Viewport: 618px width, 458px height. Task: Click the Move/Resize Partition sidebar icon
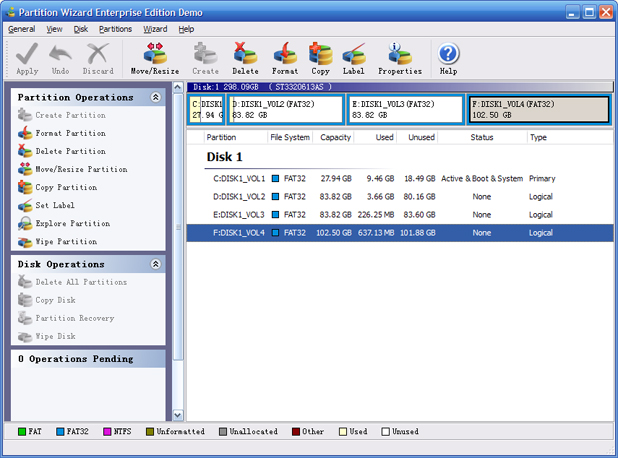[25, 169]
